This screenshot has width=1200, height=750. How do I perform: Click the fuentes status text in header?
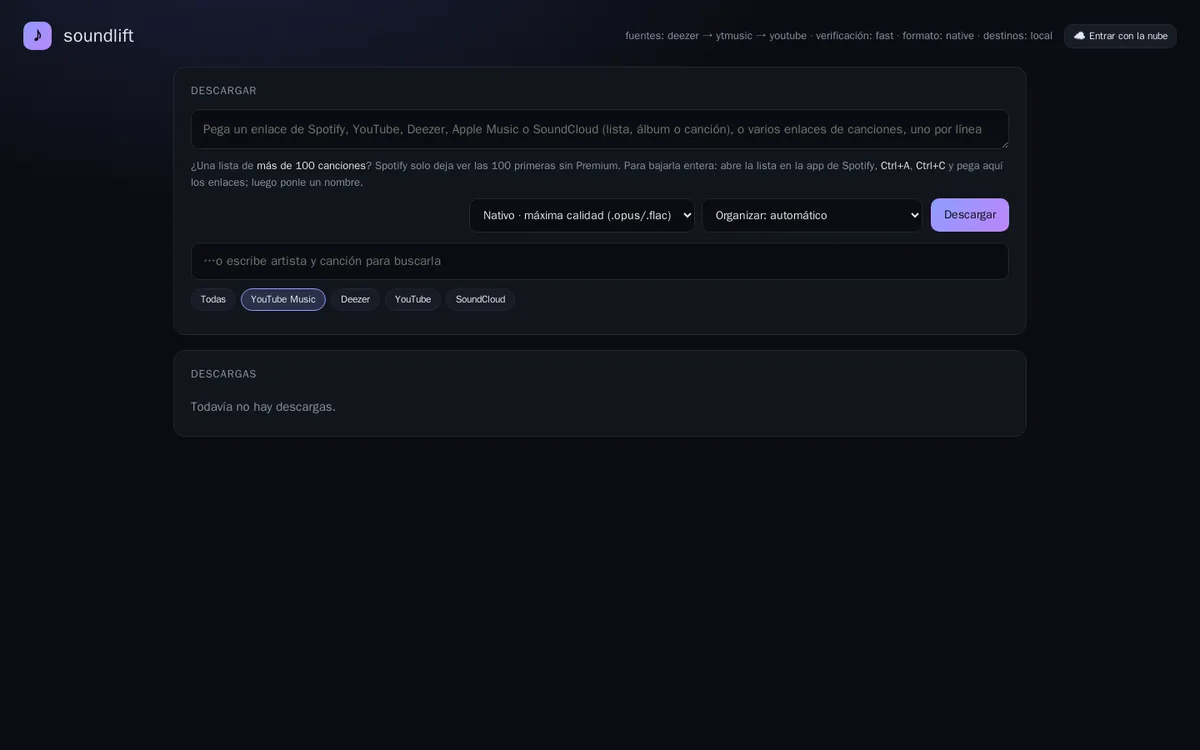point(839,36)
